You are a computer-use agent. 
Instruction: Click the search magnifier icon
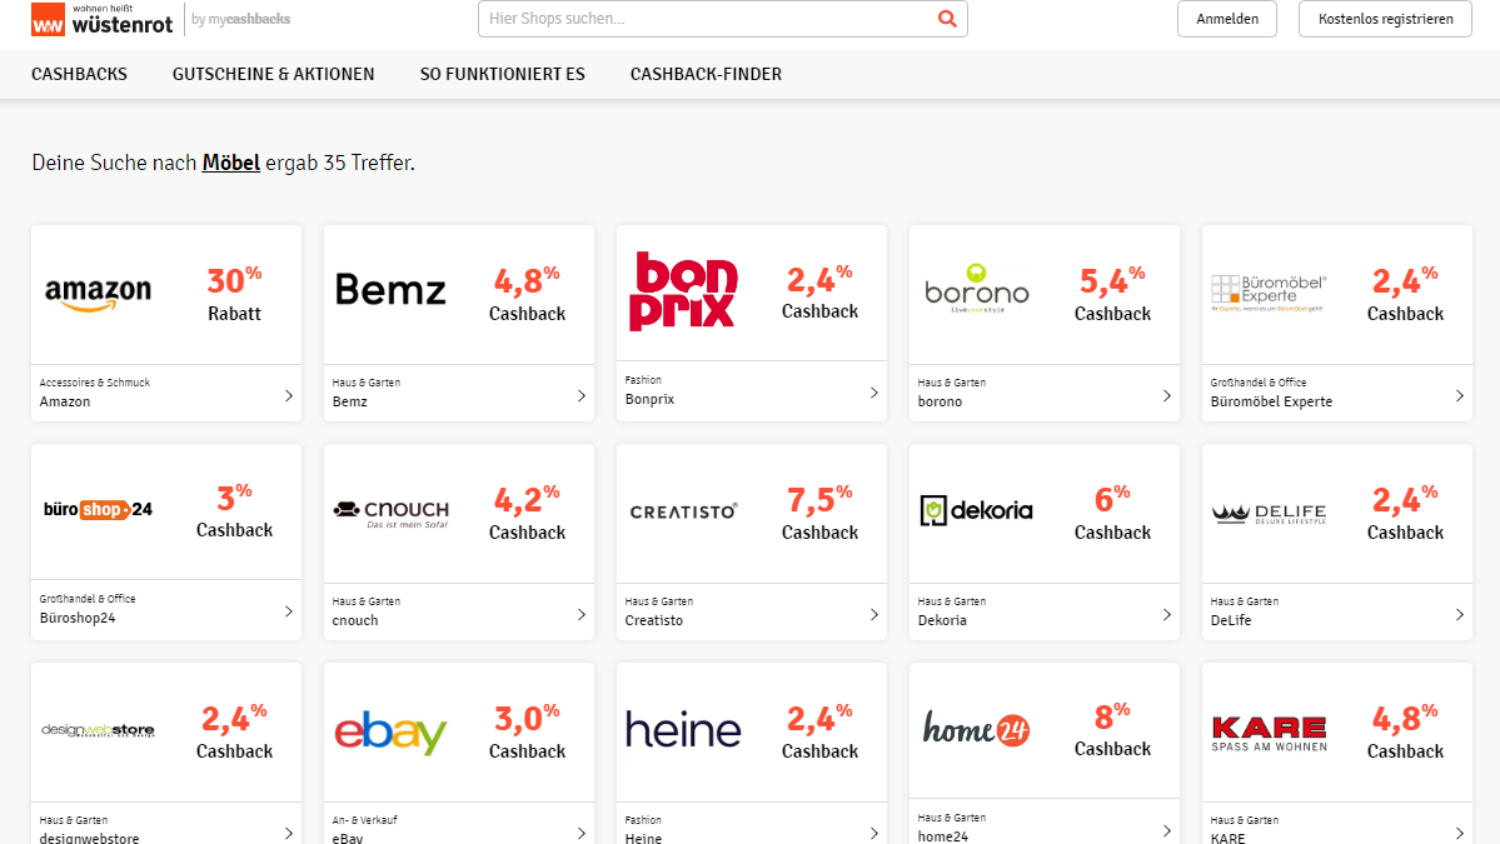(x=947, y=18)
